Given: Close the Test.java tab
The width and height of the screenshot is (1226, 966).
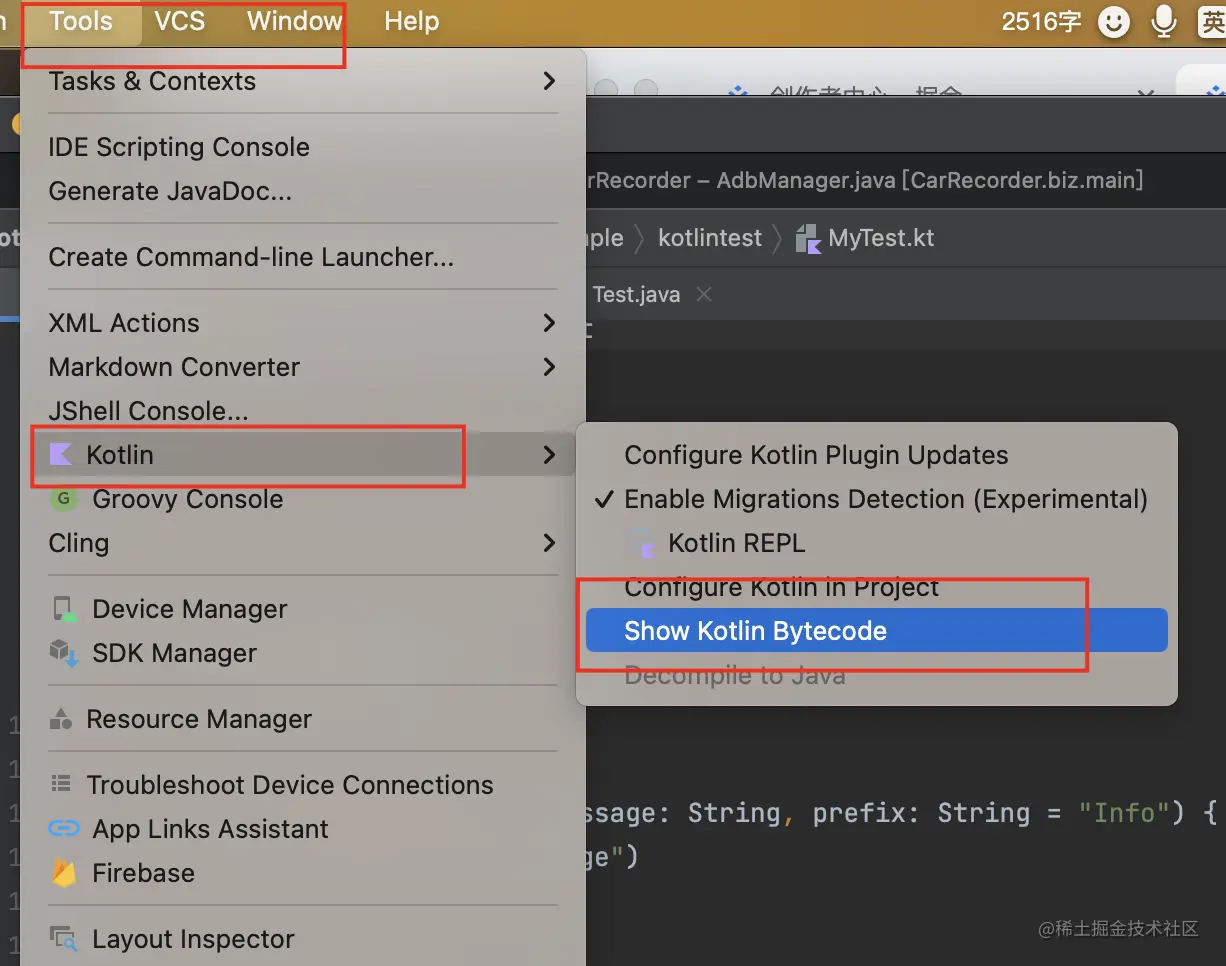Looking at the screenshot, I should pyautogui.click(x=704, y=294).
